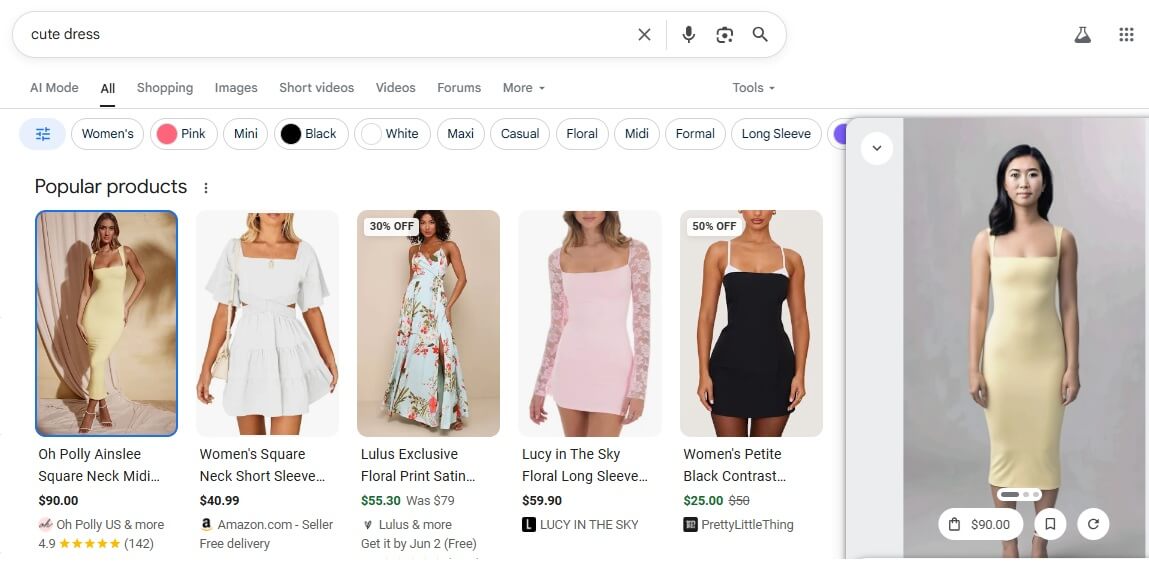
Task: Click the $55.30 sale price
Action: [380, 501]
